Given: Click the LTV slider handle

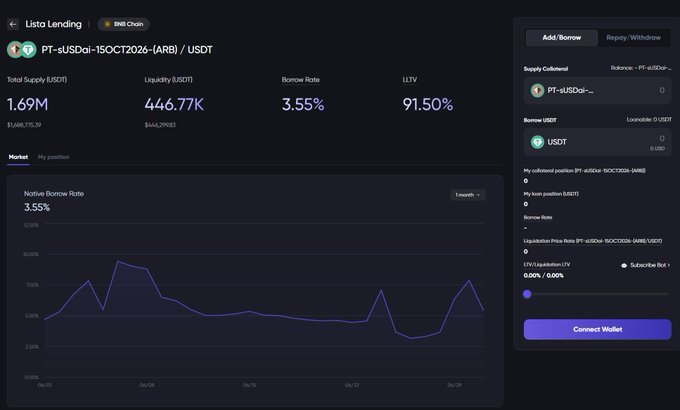Looking at the screenshot, I should pyautogui.click(x=527, y=294).
